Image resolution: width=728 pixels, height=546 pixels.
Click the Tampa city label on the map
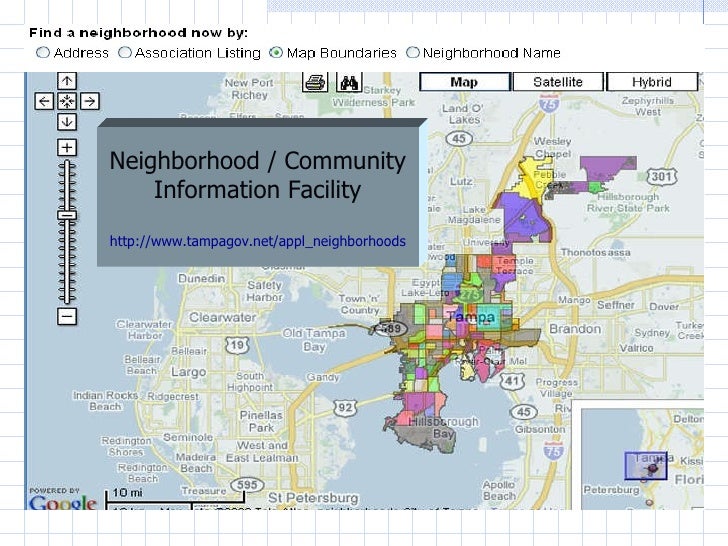pyautogui.click(x=471, y=317)
